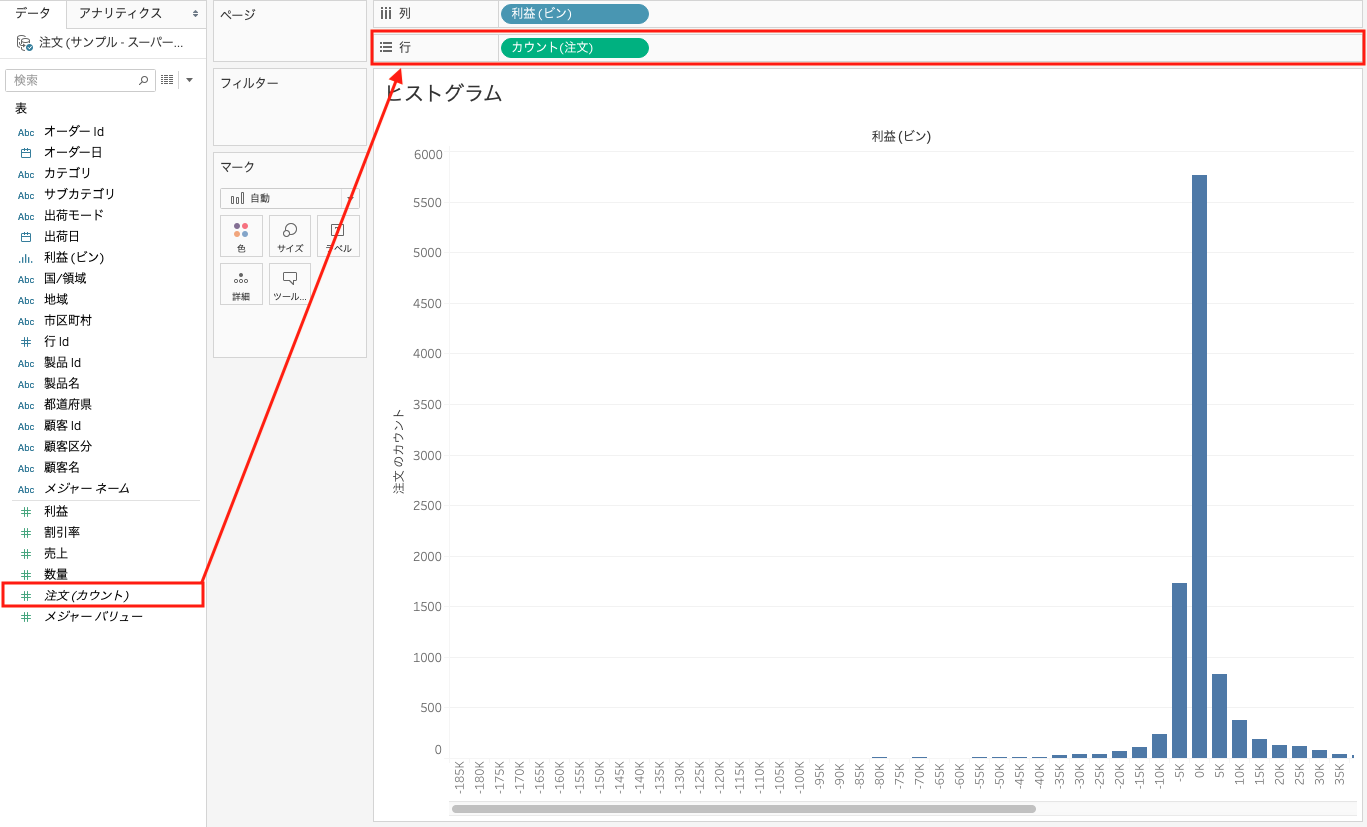Open the ラベル (label) marks card

338,236
